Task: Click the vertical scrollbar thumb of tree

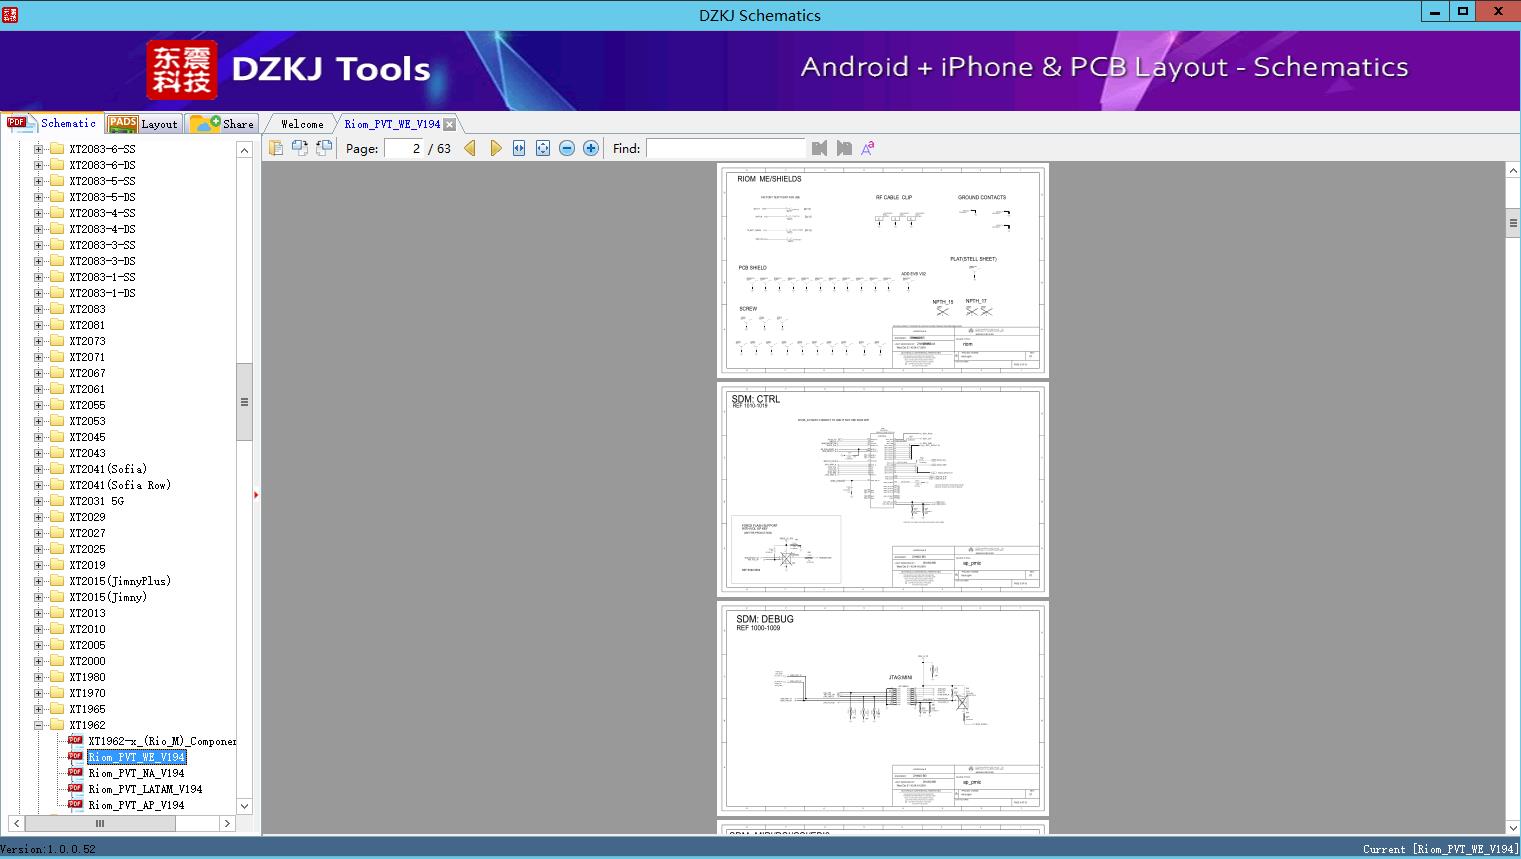Action: pos(244,402)
